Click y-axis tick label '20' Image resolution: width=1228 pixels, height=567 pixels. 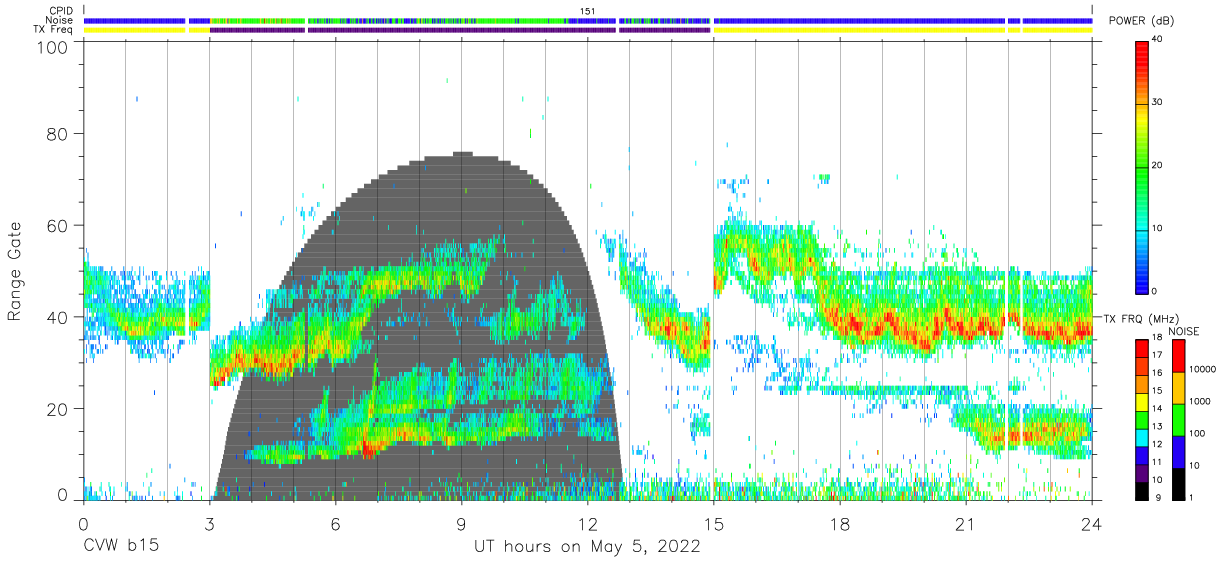tap(59, 409)
